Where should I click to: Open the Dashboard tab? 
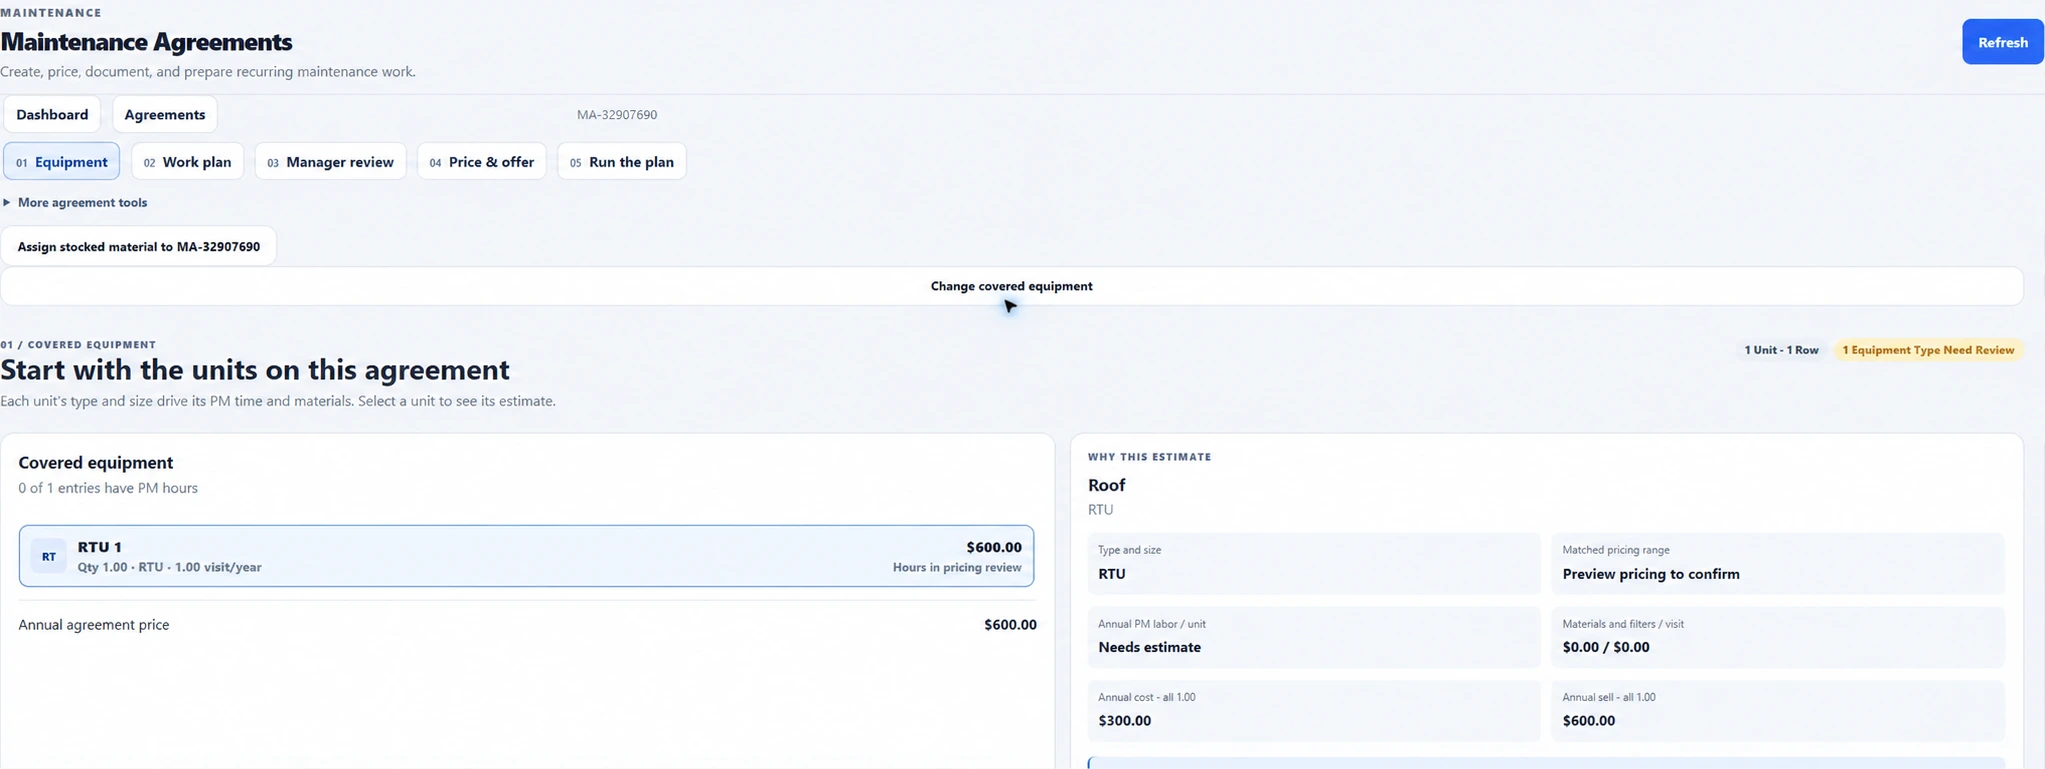coord(52,114)
